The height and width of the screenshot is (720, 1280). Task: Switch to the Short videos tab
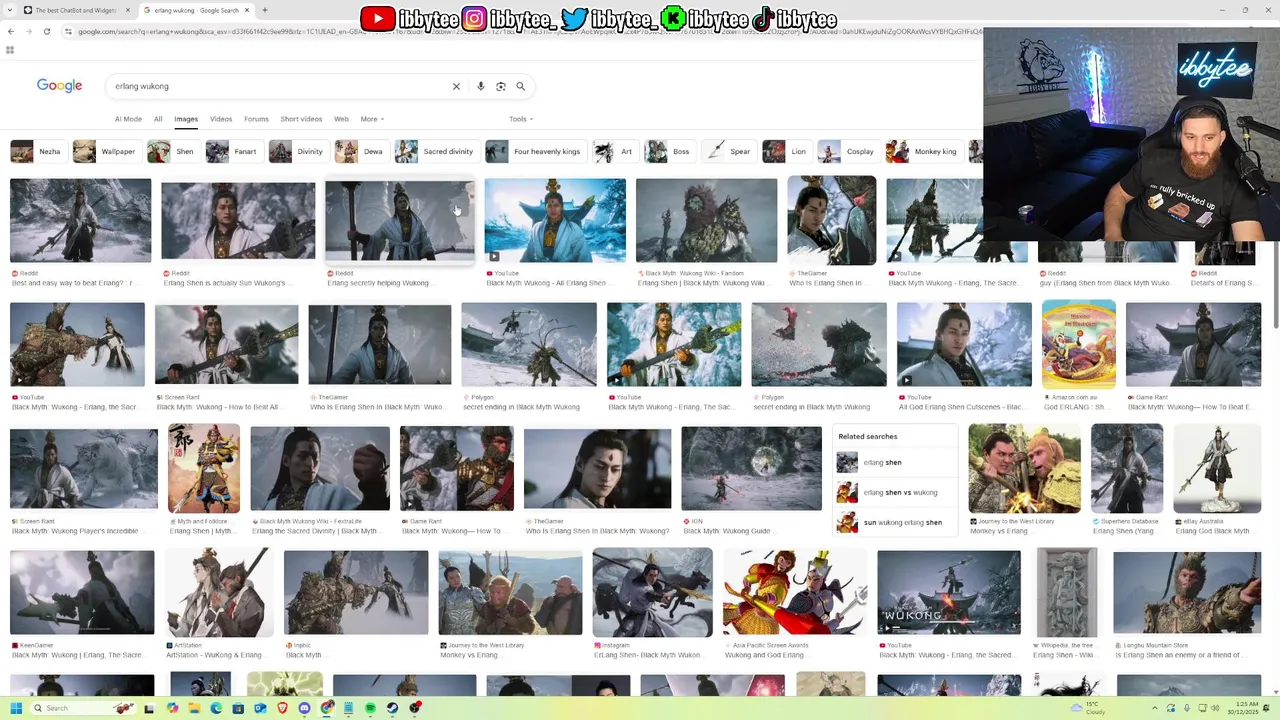point(301,119)
